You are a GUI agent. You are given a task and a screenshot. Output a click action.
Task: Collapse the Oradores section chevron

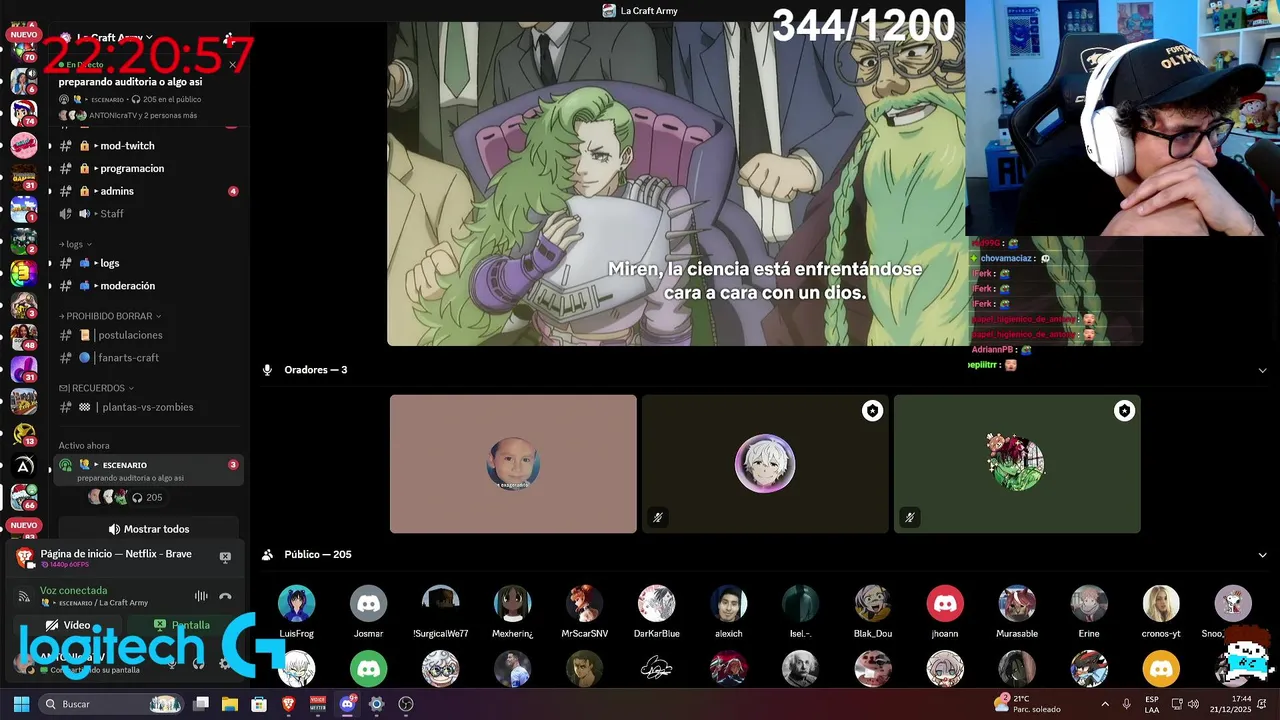pyautogui.click(x=1262, y=370)
